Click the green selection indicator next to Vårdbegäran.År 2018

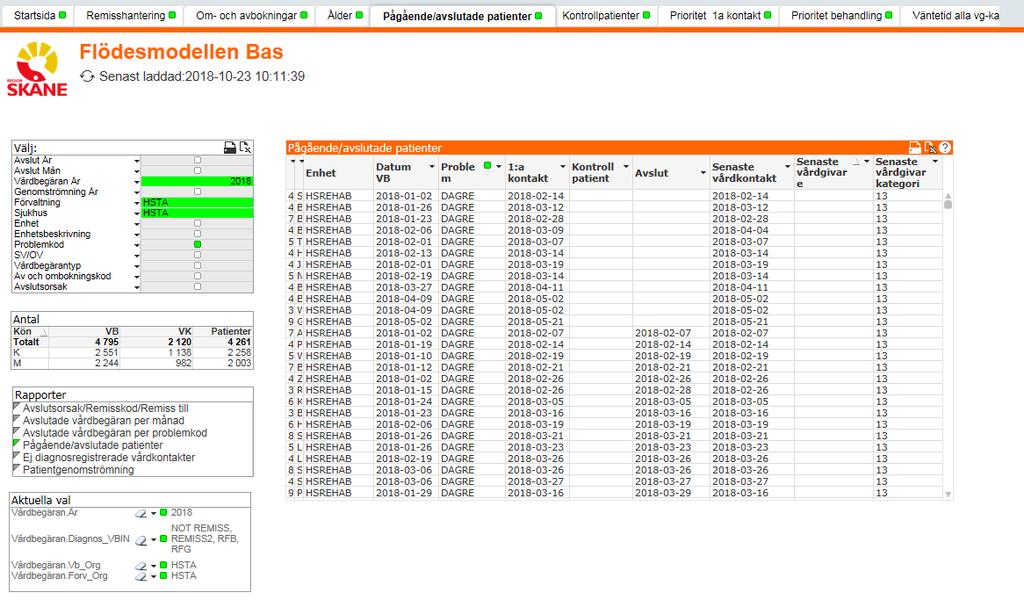pos(163,513)
